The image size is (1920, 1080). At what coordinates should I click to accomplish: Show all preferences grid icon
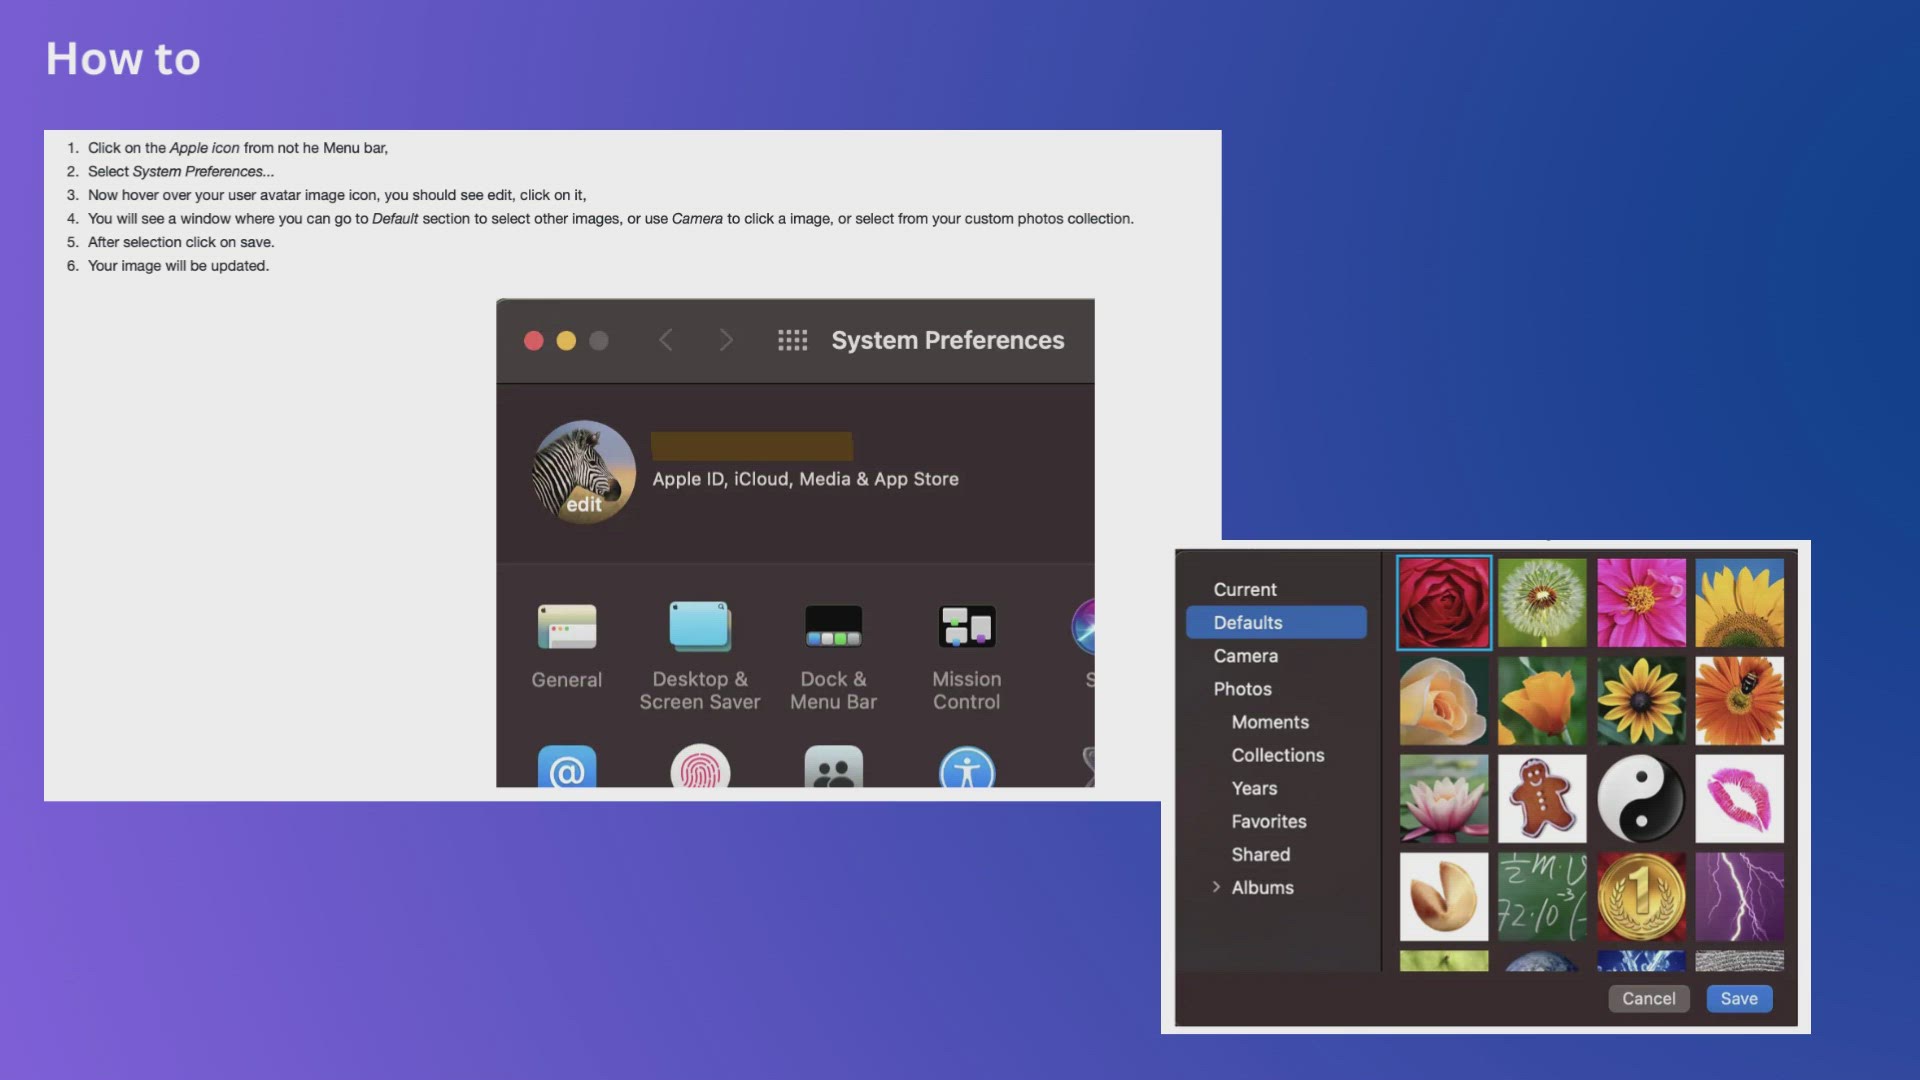coord(792,341)
